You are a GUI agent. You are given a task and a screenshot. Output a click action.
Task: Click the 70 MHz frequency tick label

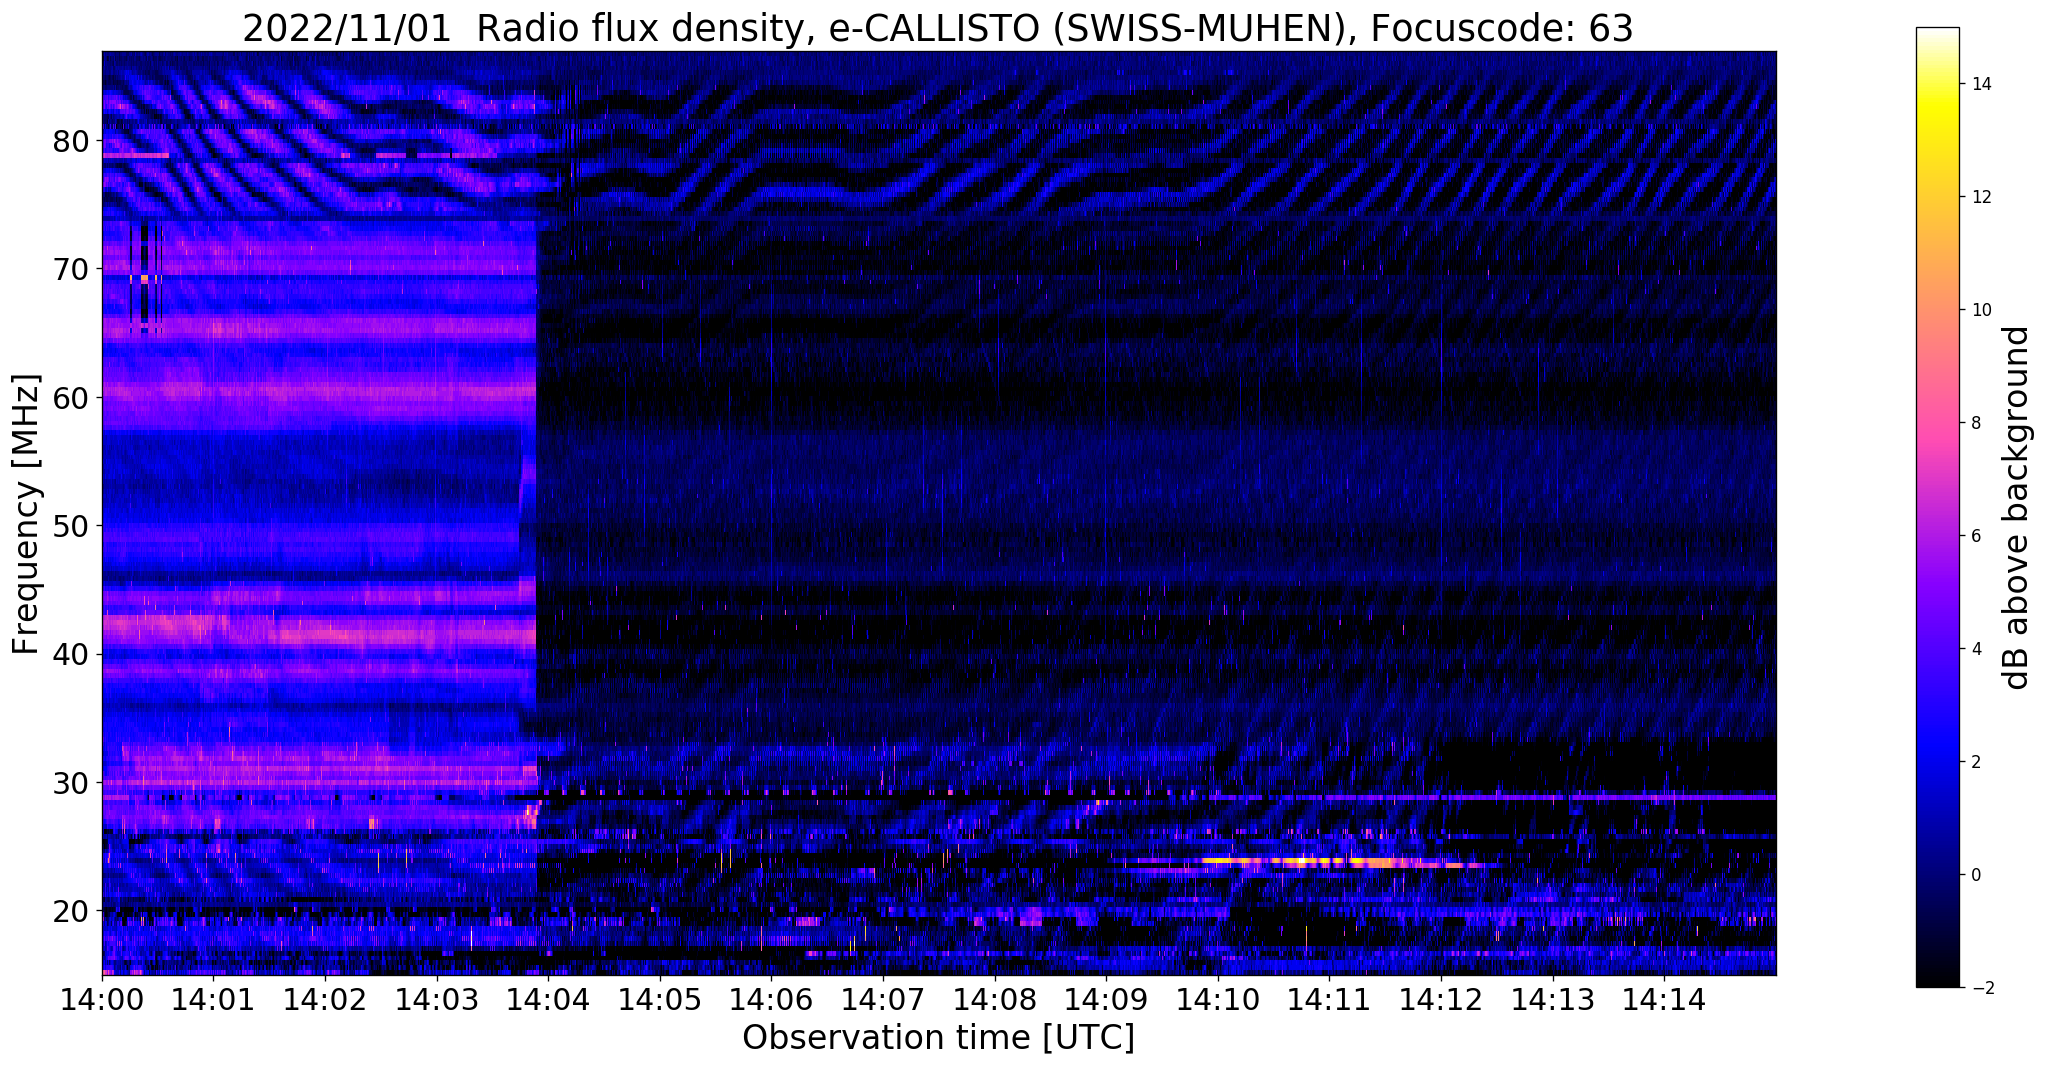click(70, 269)
